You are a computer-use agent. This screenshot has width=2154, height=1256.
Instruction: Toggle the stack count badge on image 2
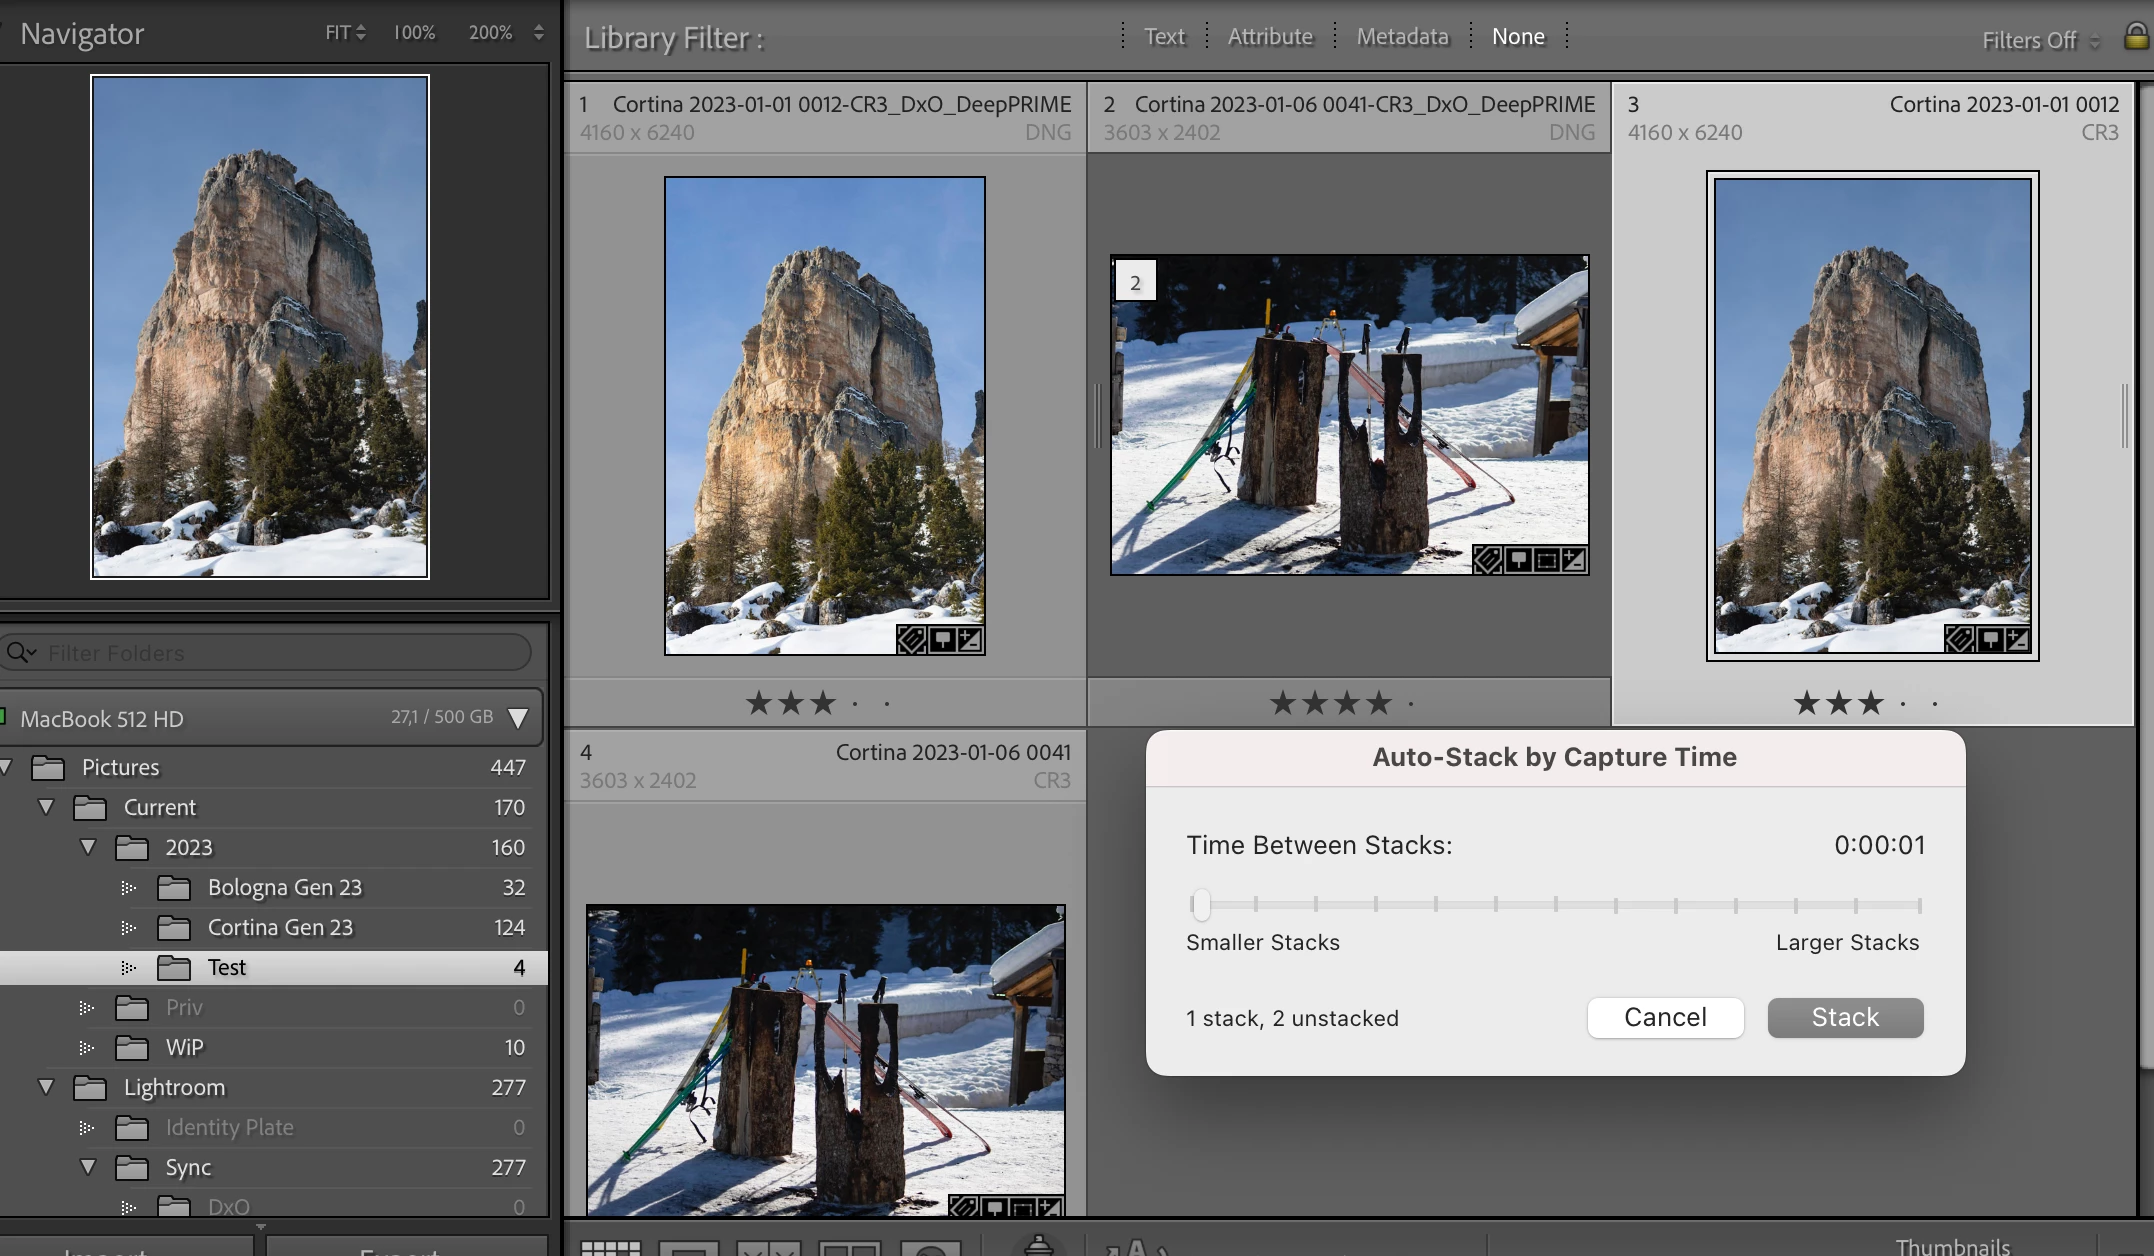[1135, 282]
